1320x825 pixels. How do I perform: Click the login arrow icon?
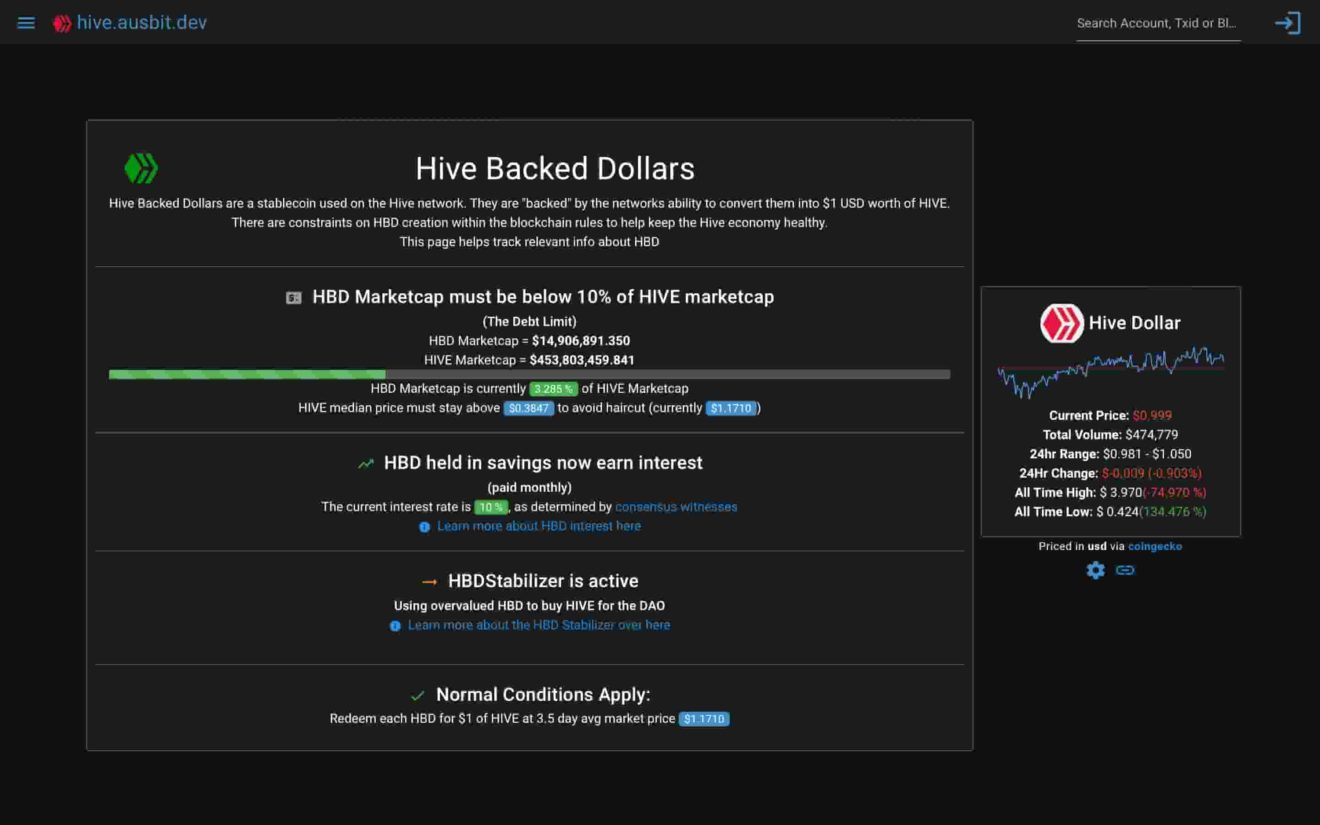(1288, 22)
